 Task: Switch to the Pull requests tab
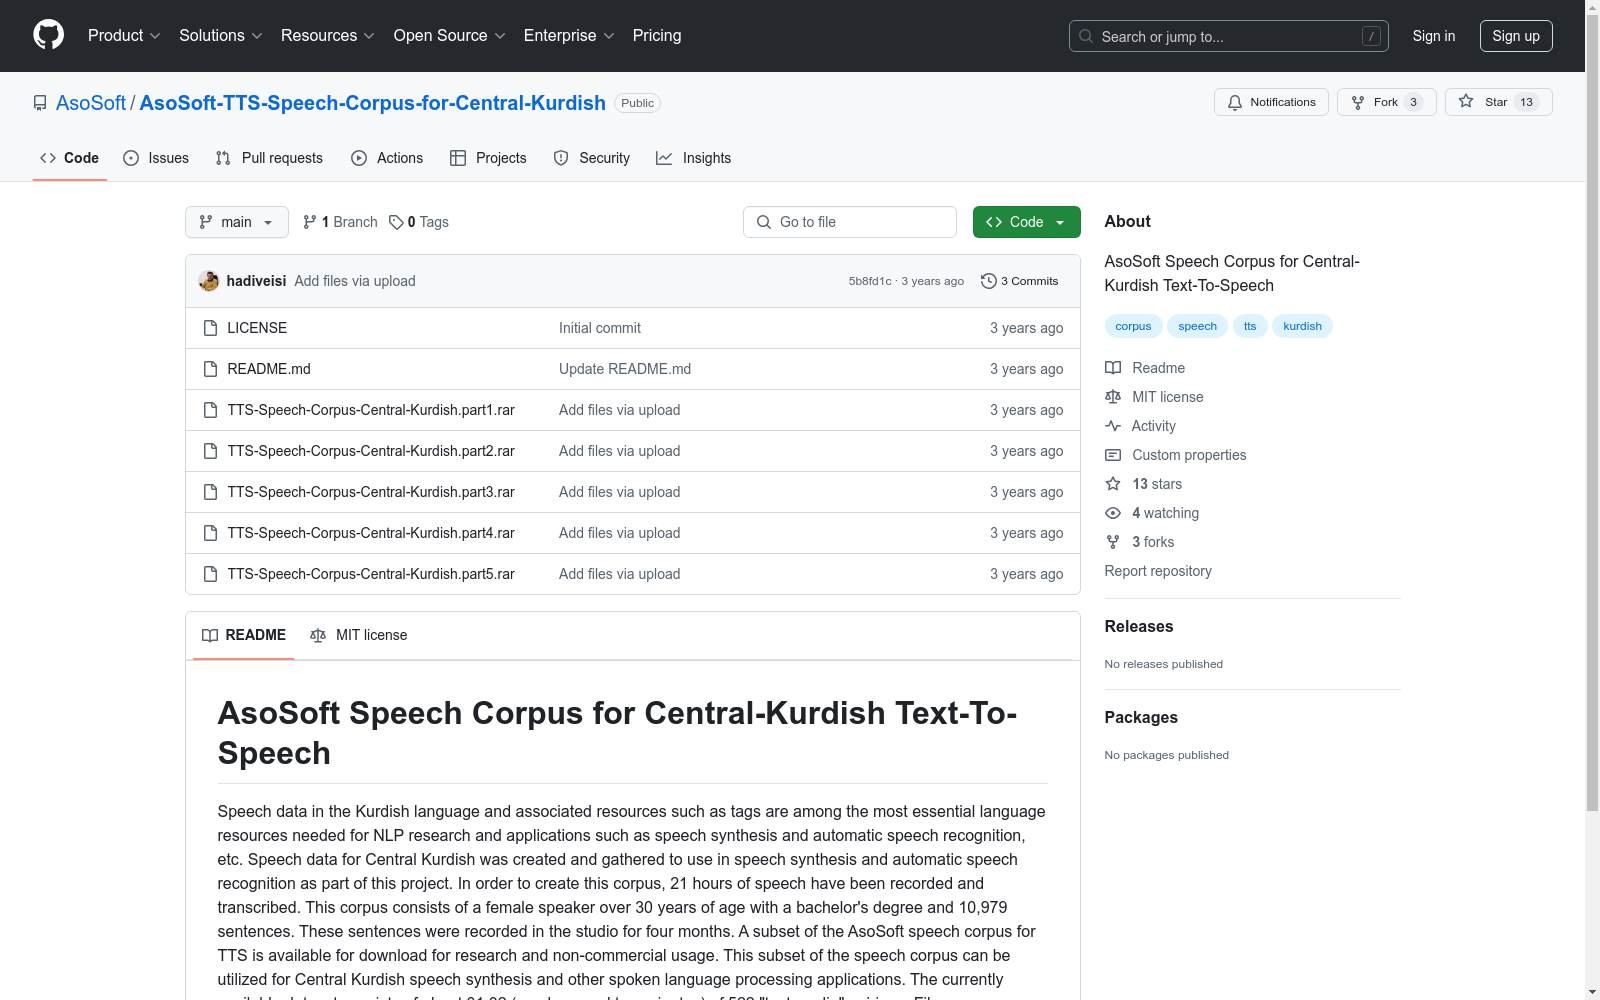pos(269,158)
